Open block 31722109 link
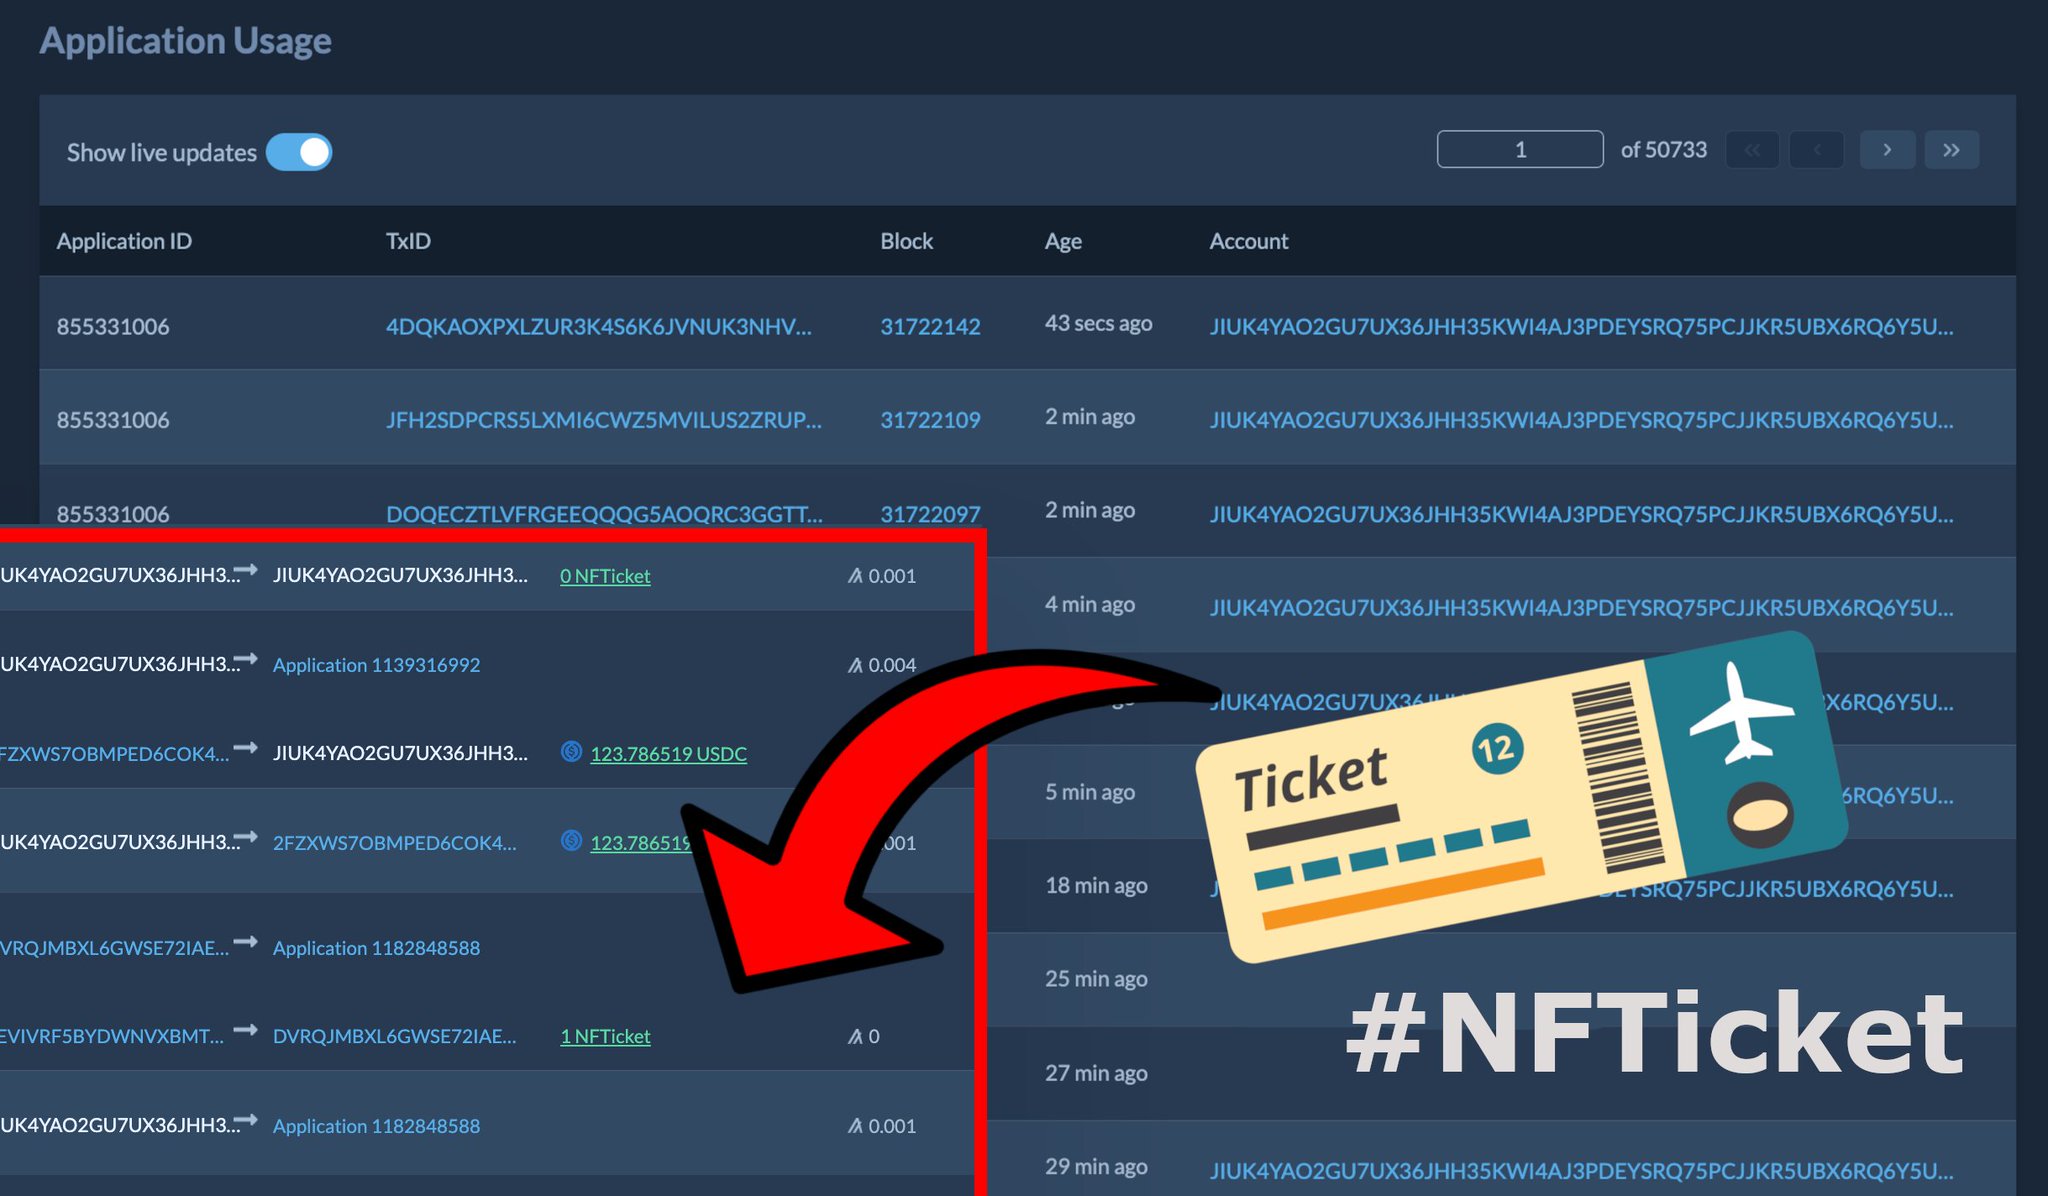This screenshot has width=2048, height=1196. pos(929,420)
